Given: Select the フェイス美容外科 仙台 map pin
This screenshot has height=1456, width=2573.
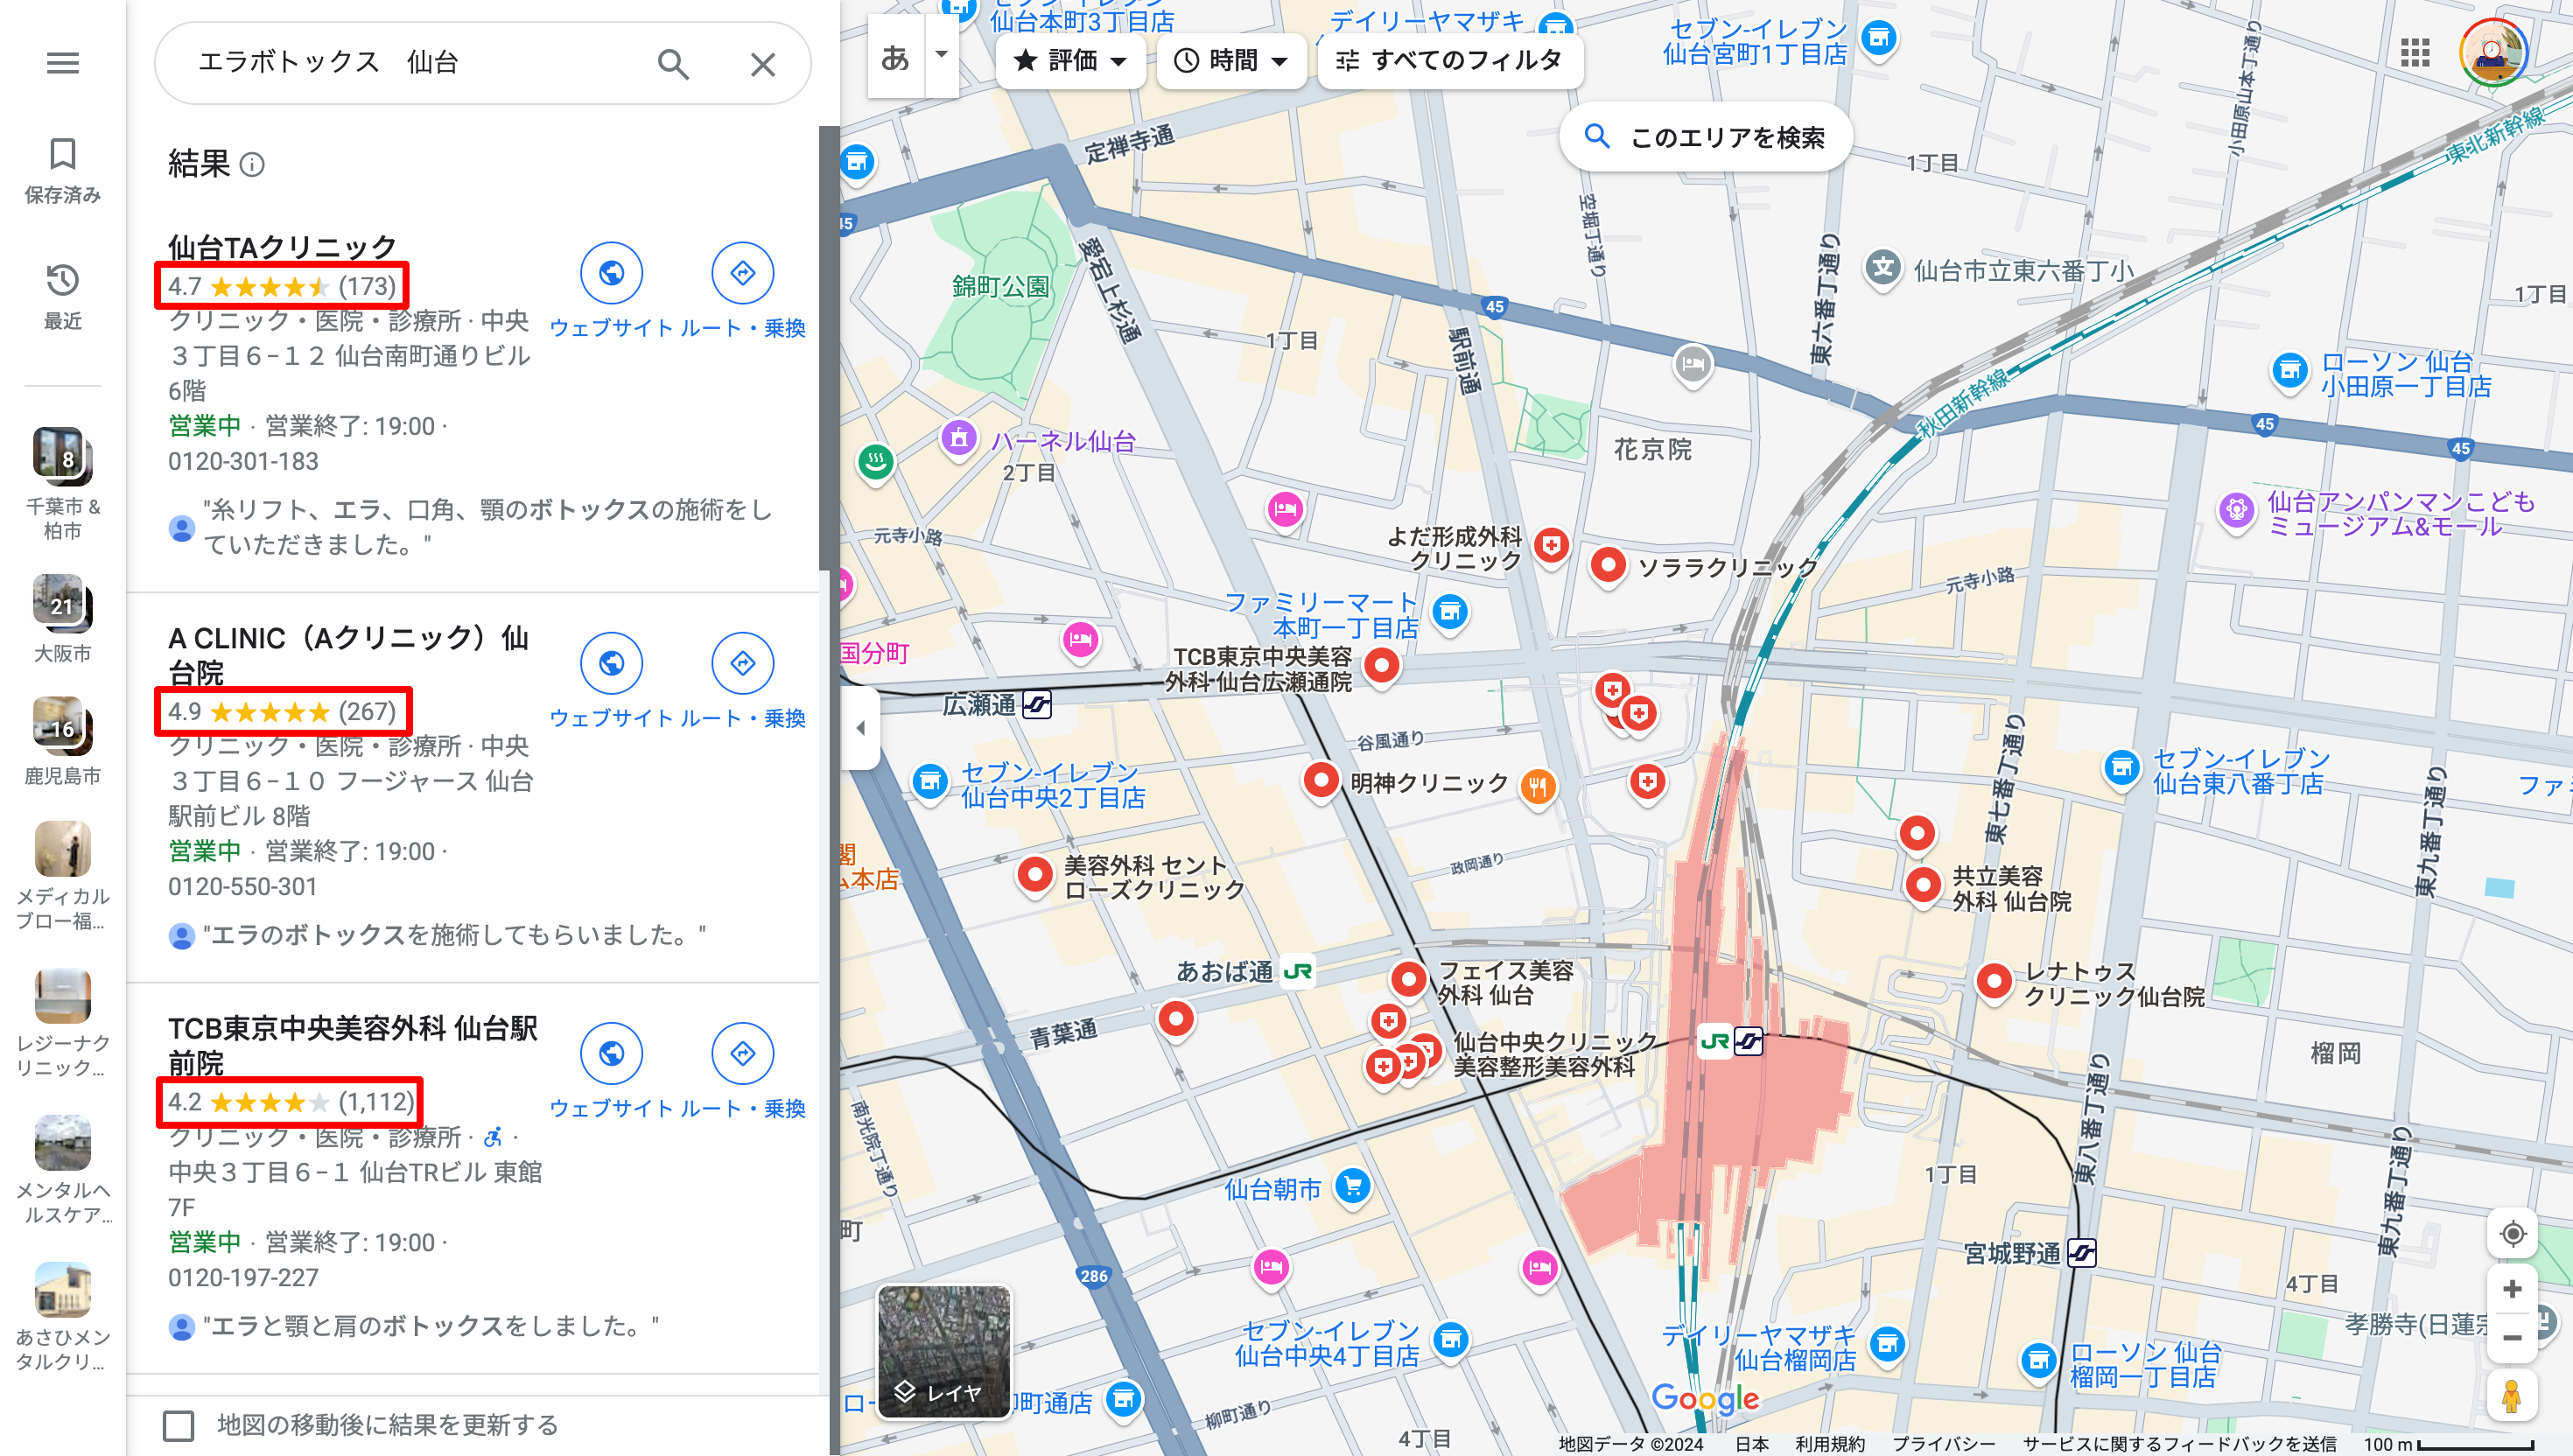Looking at the screenshot, I should click(x=1409, y=980).
